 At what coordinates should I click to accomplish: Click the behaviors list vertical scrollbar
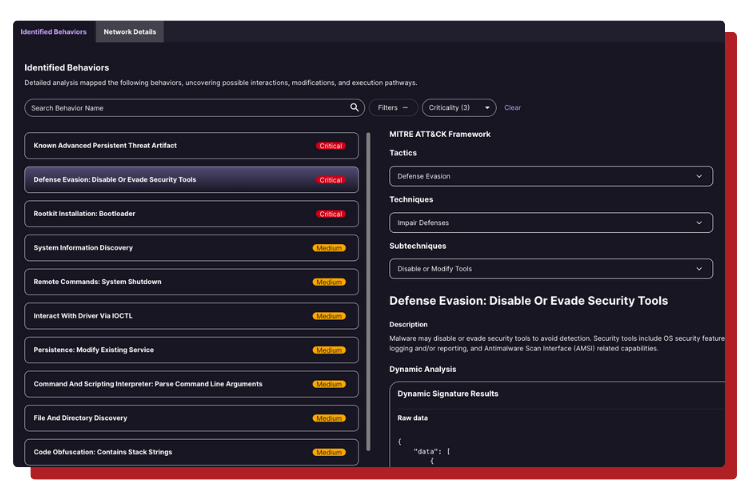(368, 292)
